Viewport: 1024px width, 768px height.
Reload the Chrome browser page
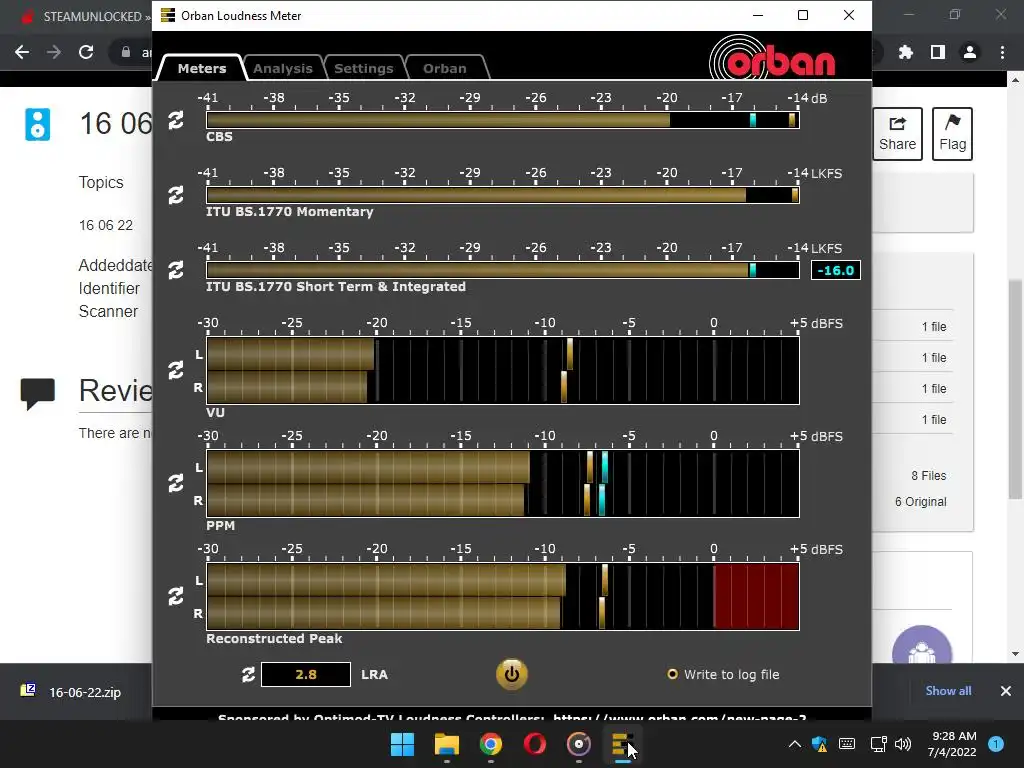[86, 52]
